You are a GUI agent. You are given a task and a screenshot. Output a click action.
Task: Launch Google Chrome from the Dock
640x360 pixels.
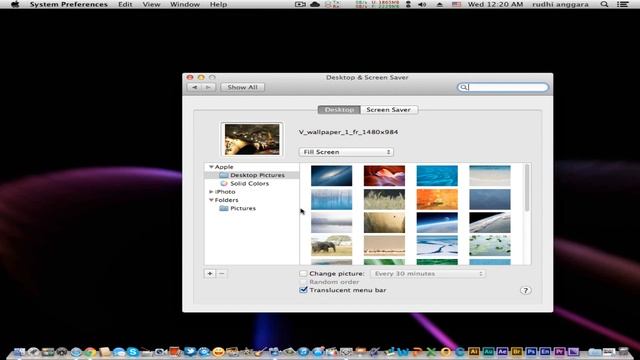pyautogui.click(x=90, y=352)
